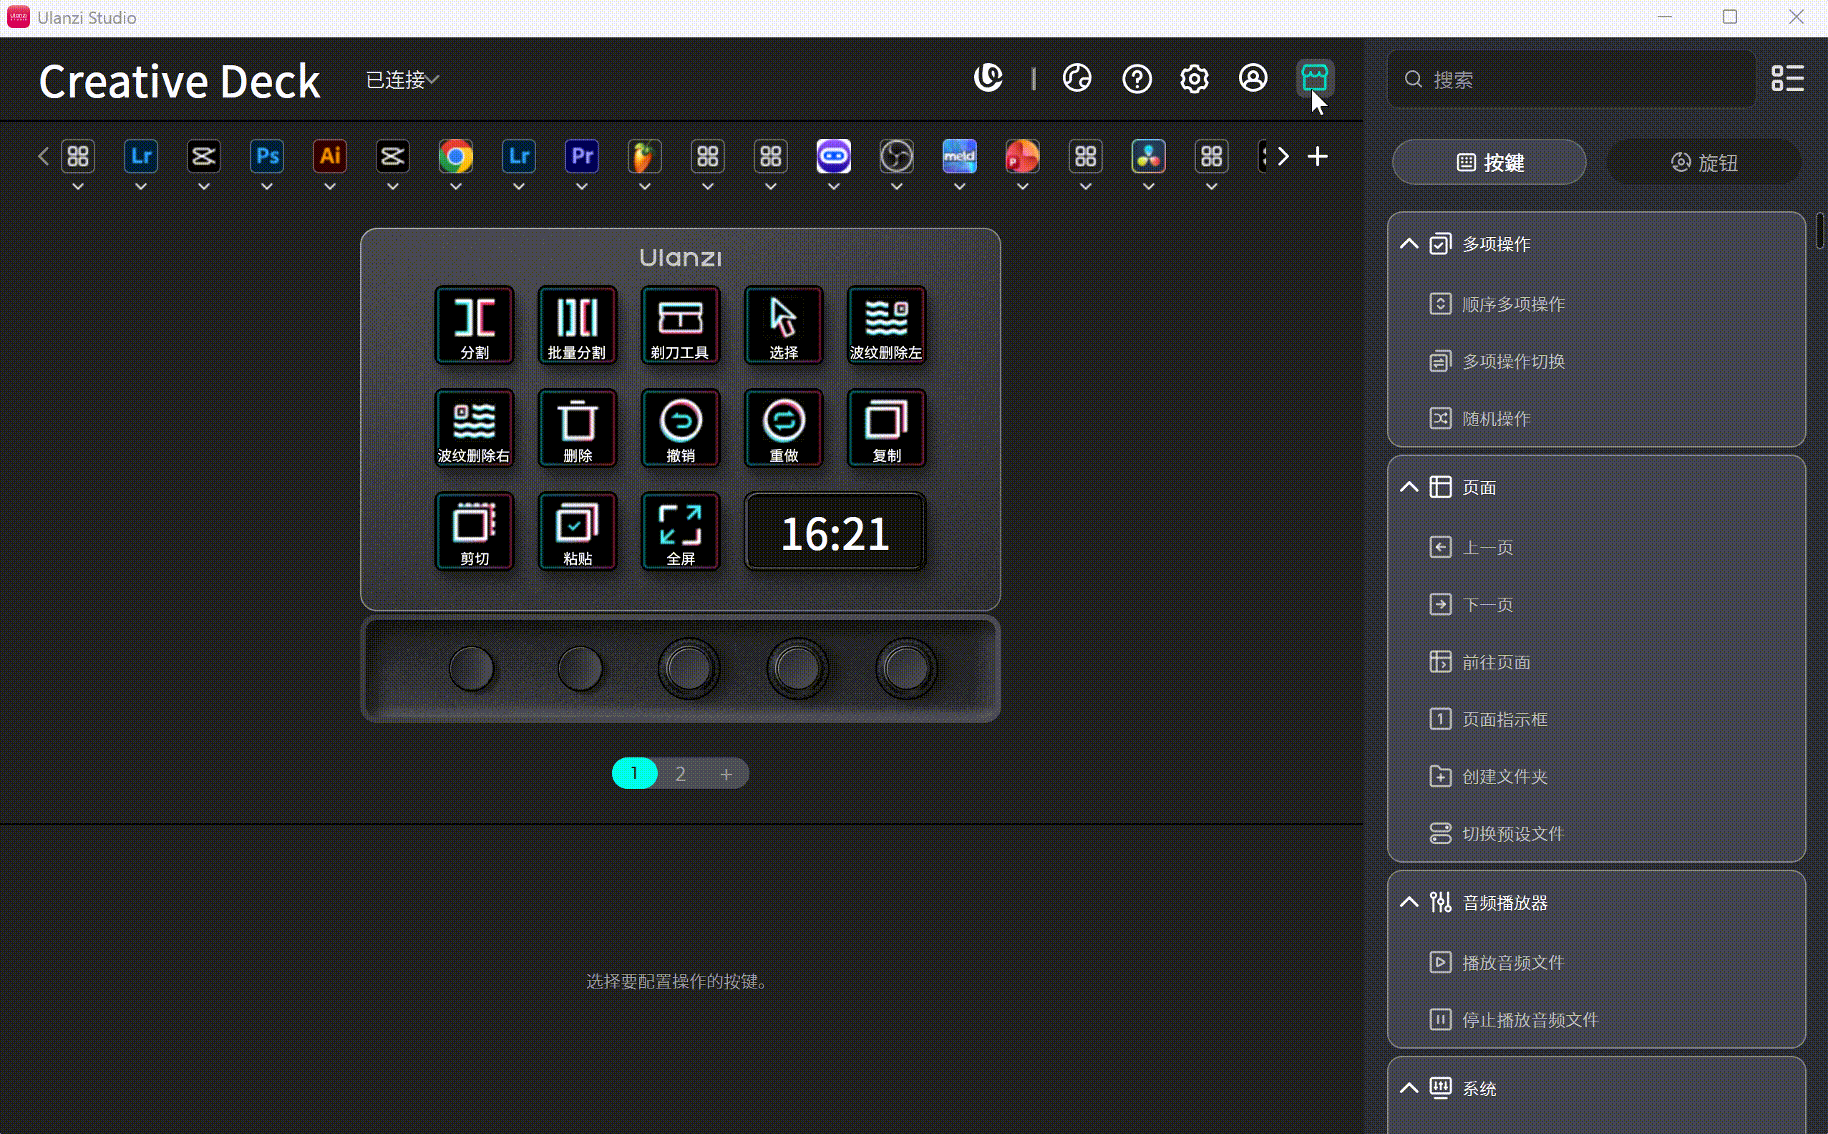Select page 2 at the bottom
The height and width of the screenshot is (1134, 1828).
point(680,773)
